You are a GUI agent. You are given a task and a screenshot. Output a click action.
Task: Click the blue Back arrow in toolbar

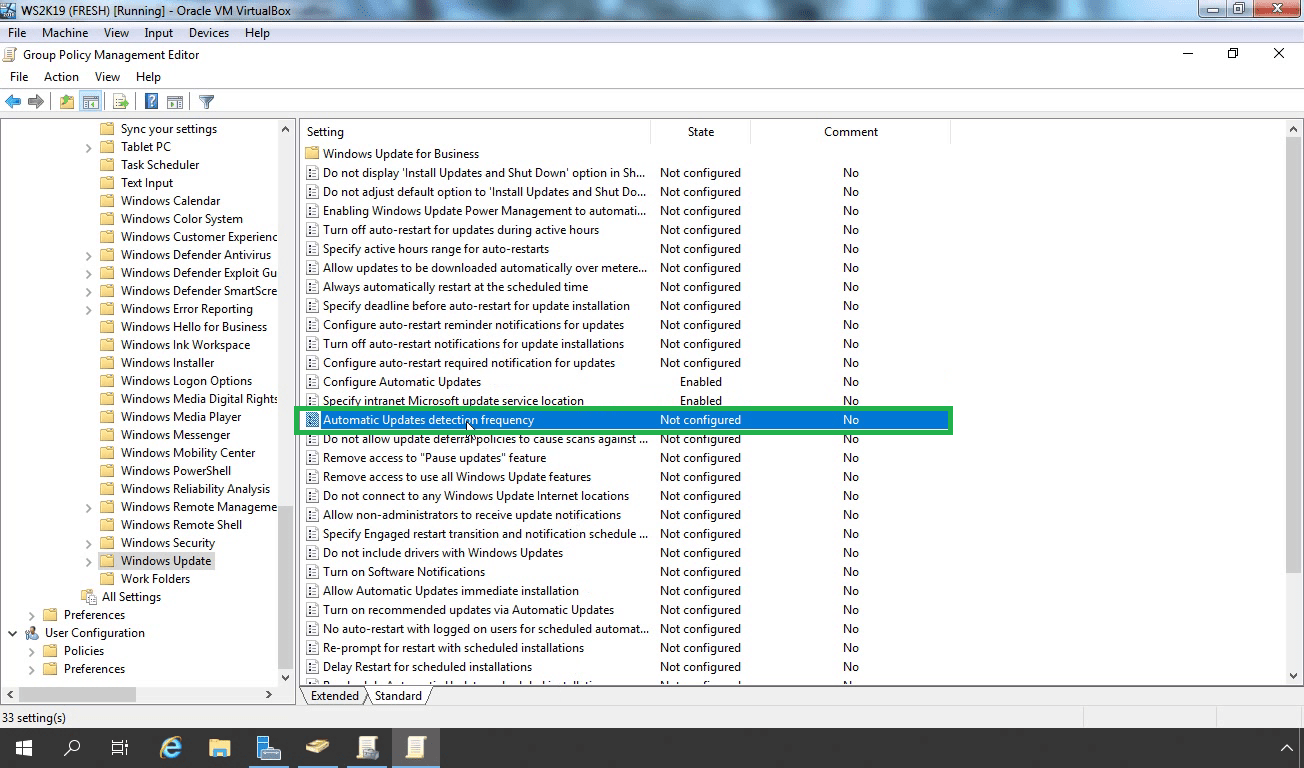click(x=13, y=102)
